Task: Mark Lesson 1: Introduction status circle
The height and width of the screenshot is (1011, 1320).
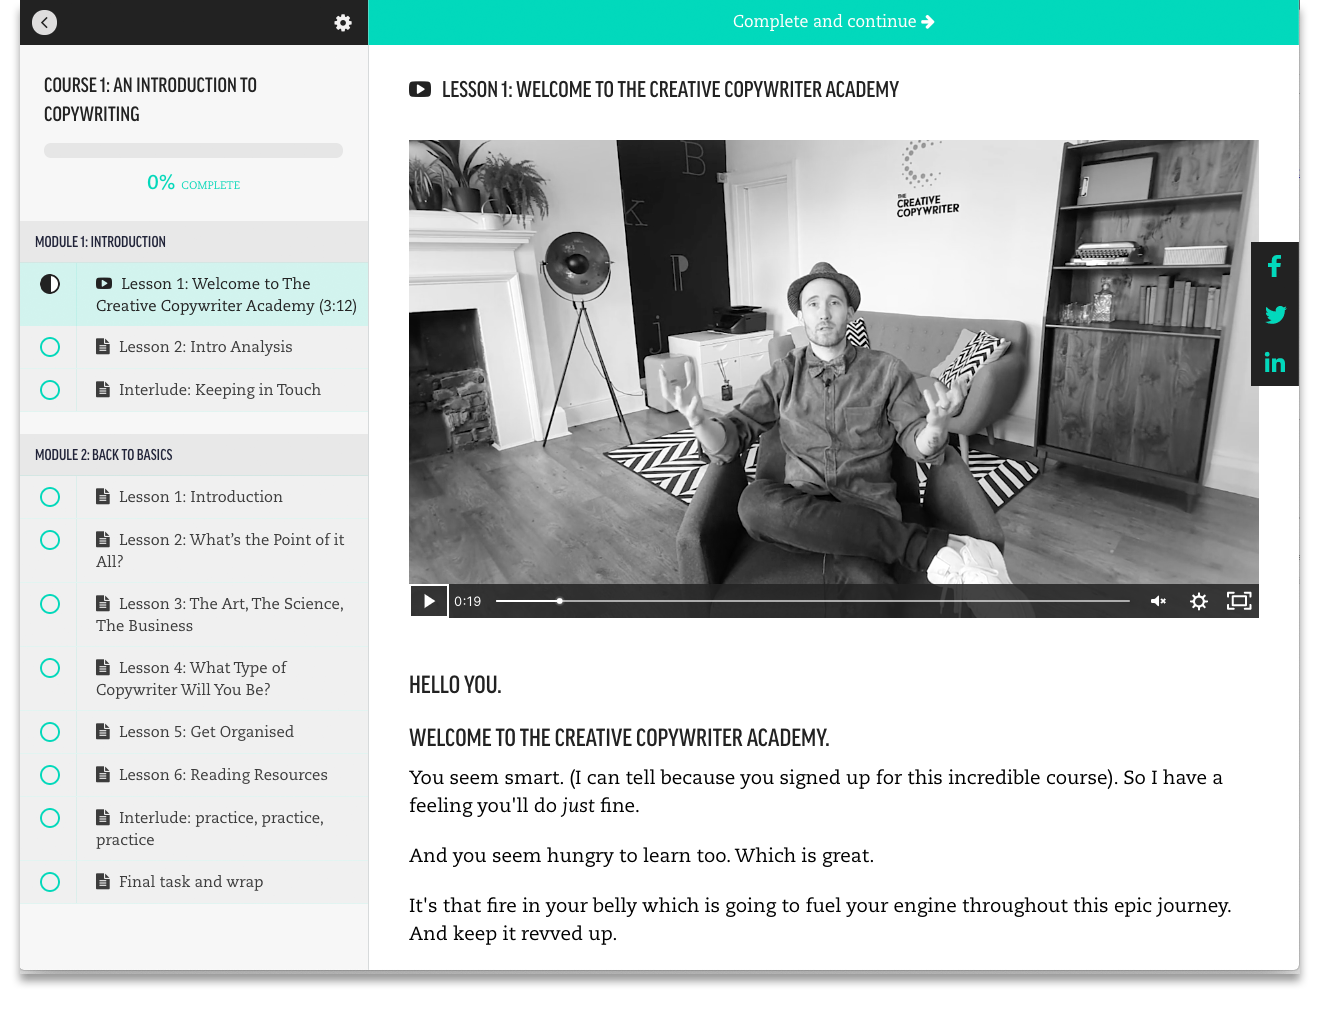Action: point(50,497)
